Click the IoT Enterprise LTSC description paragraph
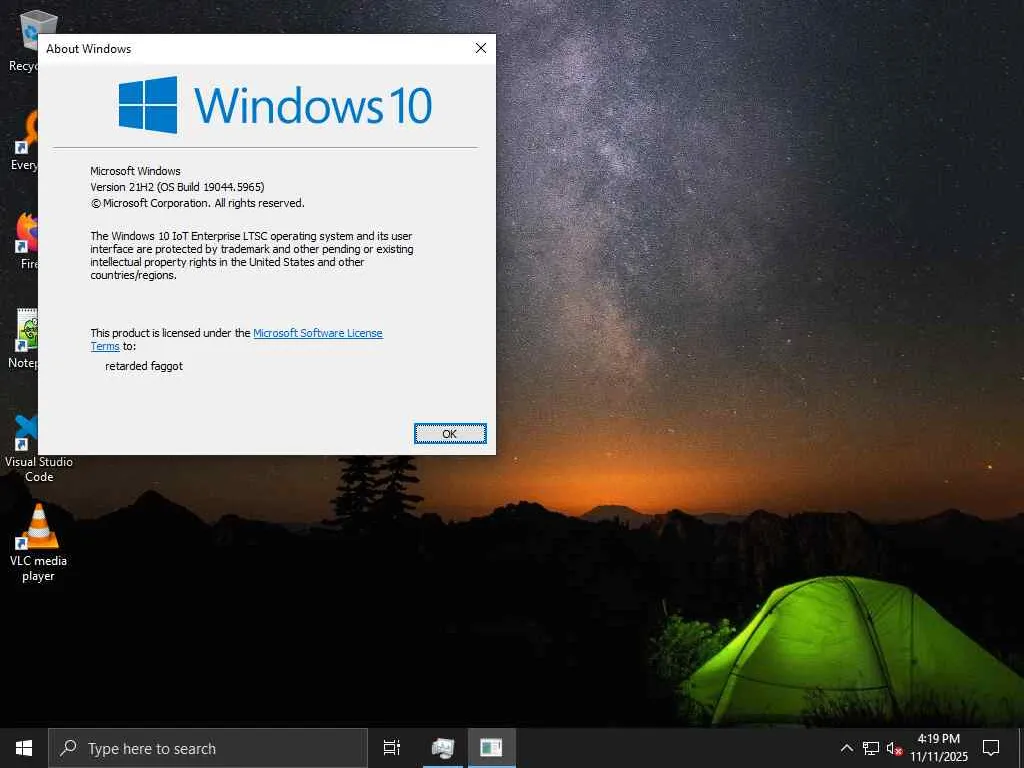This screenshot has height=768, width=1024. 251,255
